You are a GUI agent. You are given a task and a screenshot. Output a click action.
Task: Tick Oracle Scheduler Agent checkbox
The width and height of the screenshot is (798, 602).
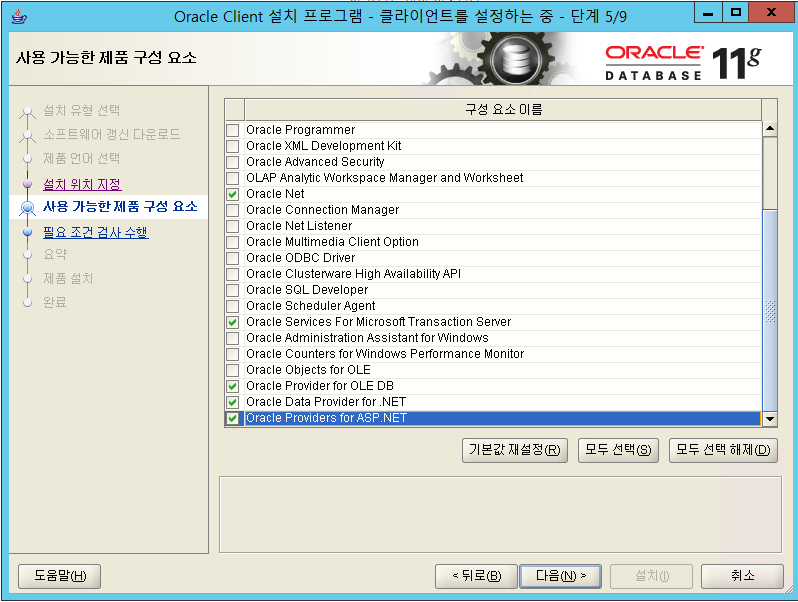pos(233,306)
